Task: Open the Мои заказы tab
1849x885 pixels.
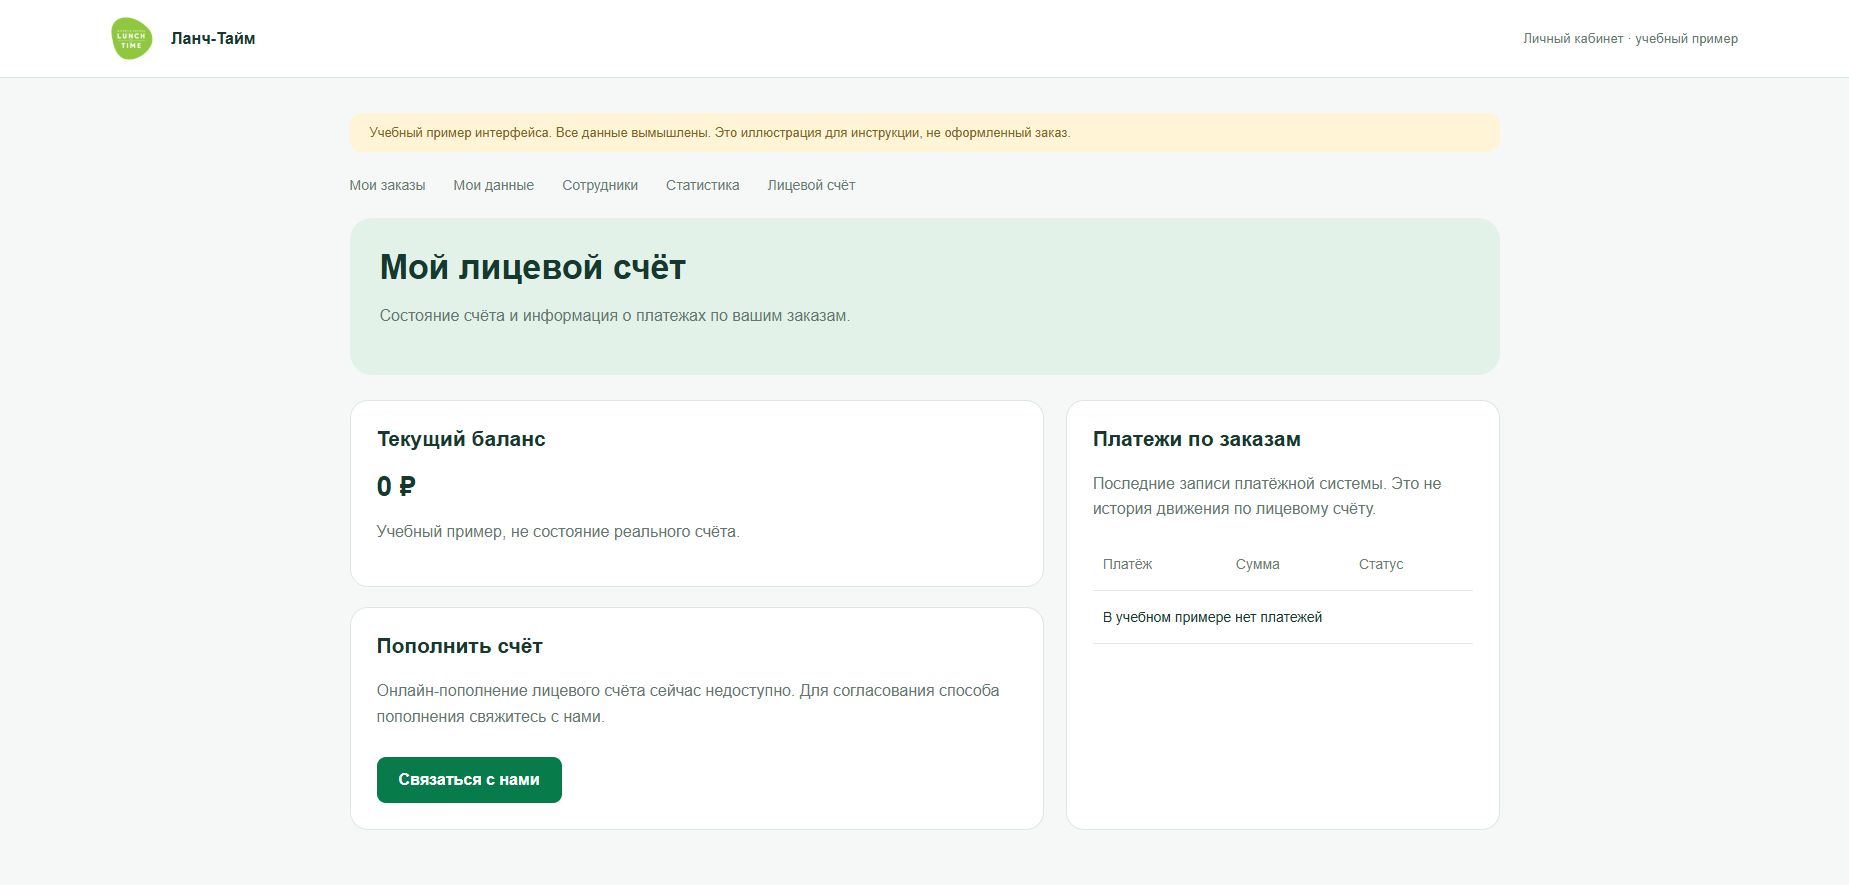Action: pos(387,185)
